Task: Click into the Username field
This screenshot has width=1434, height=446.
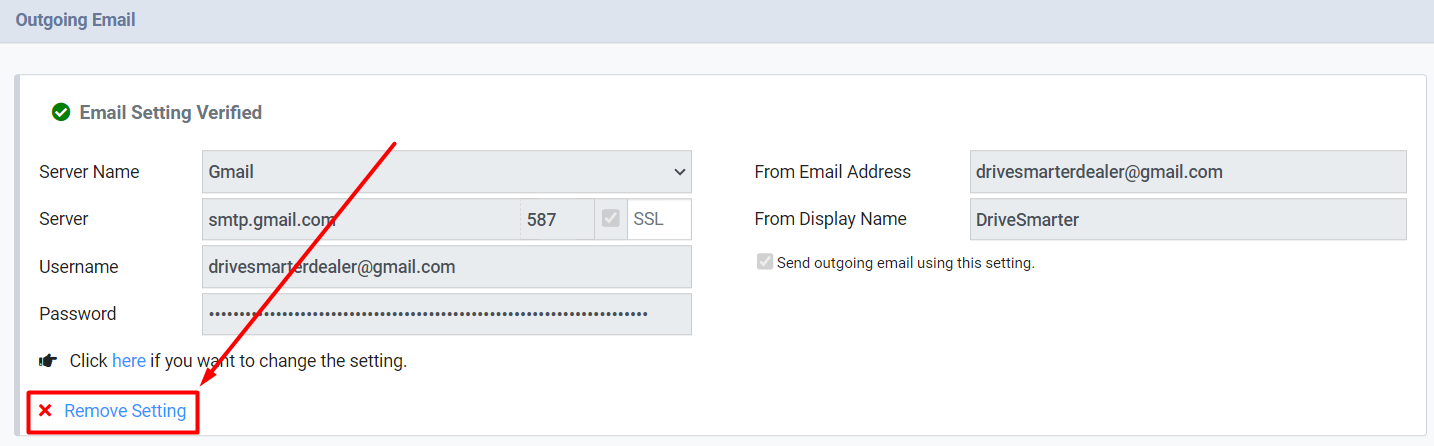Action: pos(447,267)
